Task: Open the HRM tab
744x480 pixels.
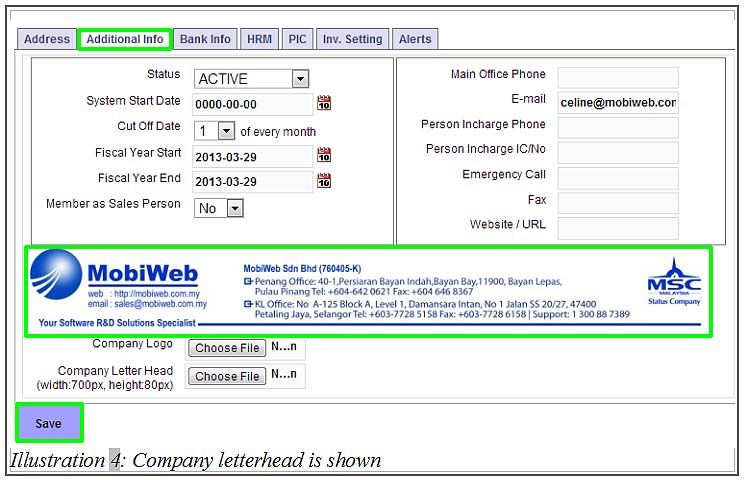Action: [260, 39]
